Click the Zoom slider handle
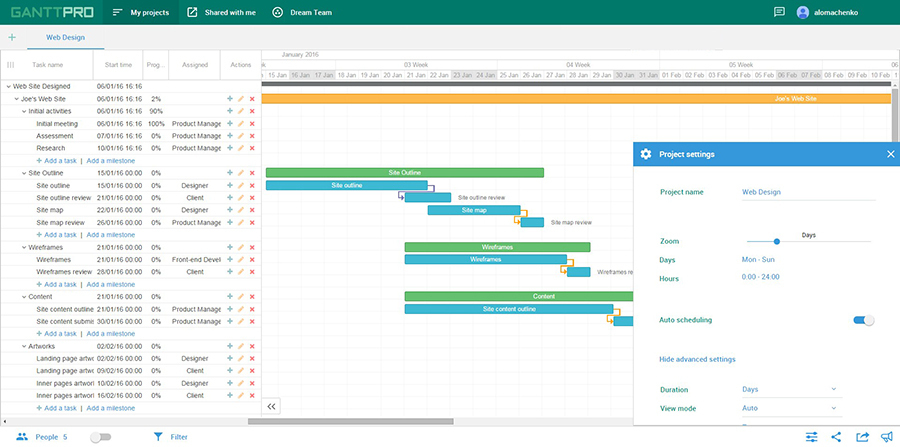Screen dimensions: 900x447 777,242
